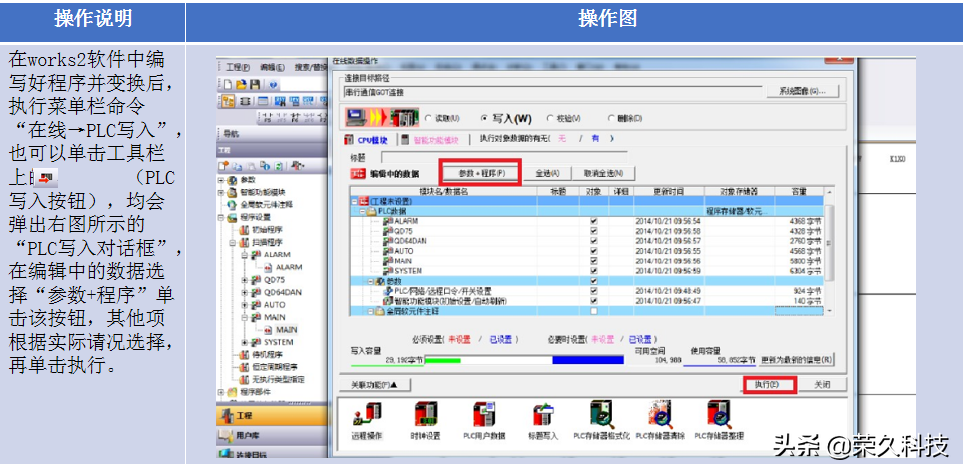Select 全局软元件注释 in project tree
The height and width of the screenshot is (472, 963).
coord(258,204)
